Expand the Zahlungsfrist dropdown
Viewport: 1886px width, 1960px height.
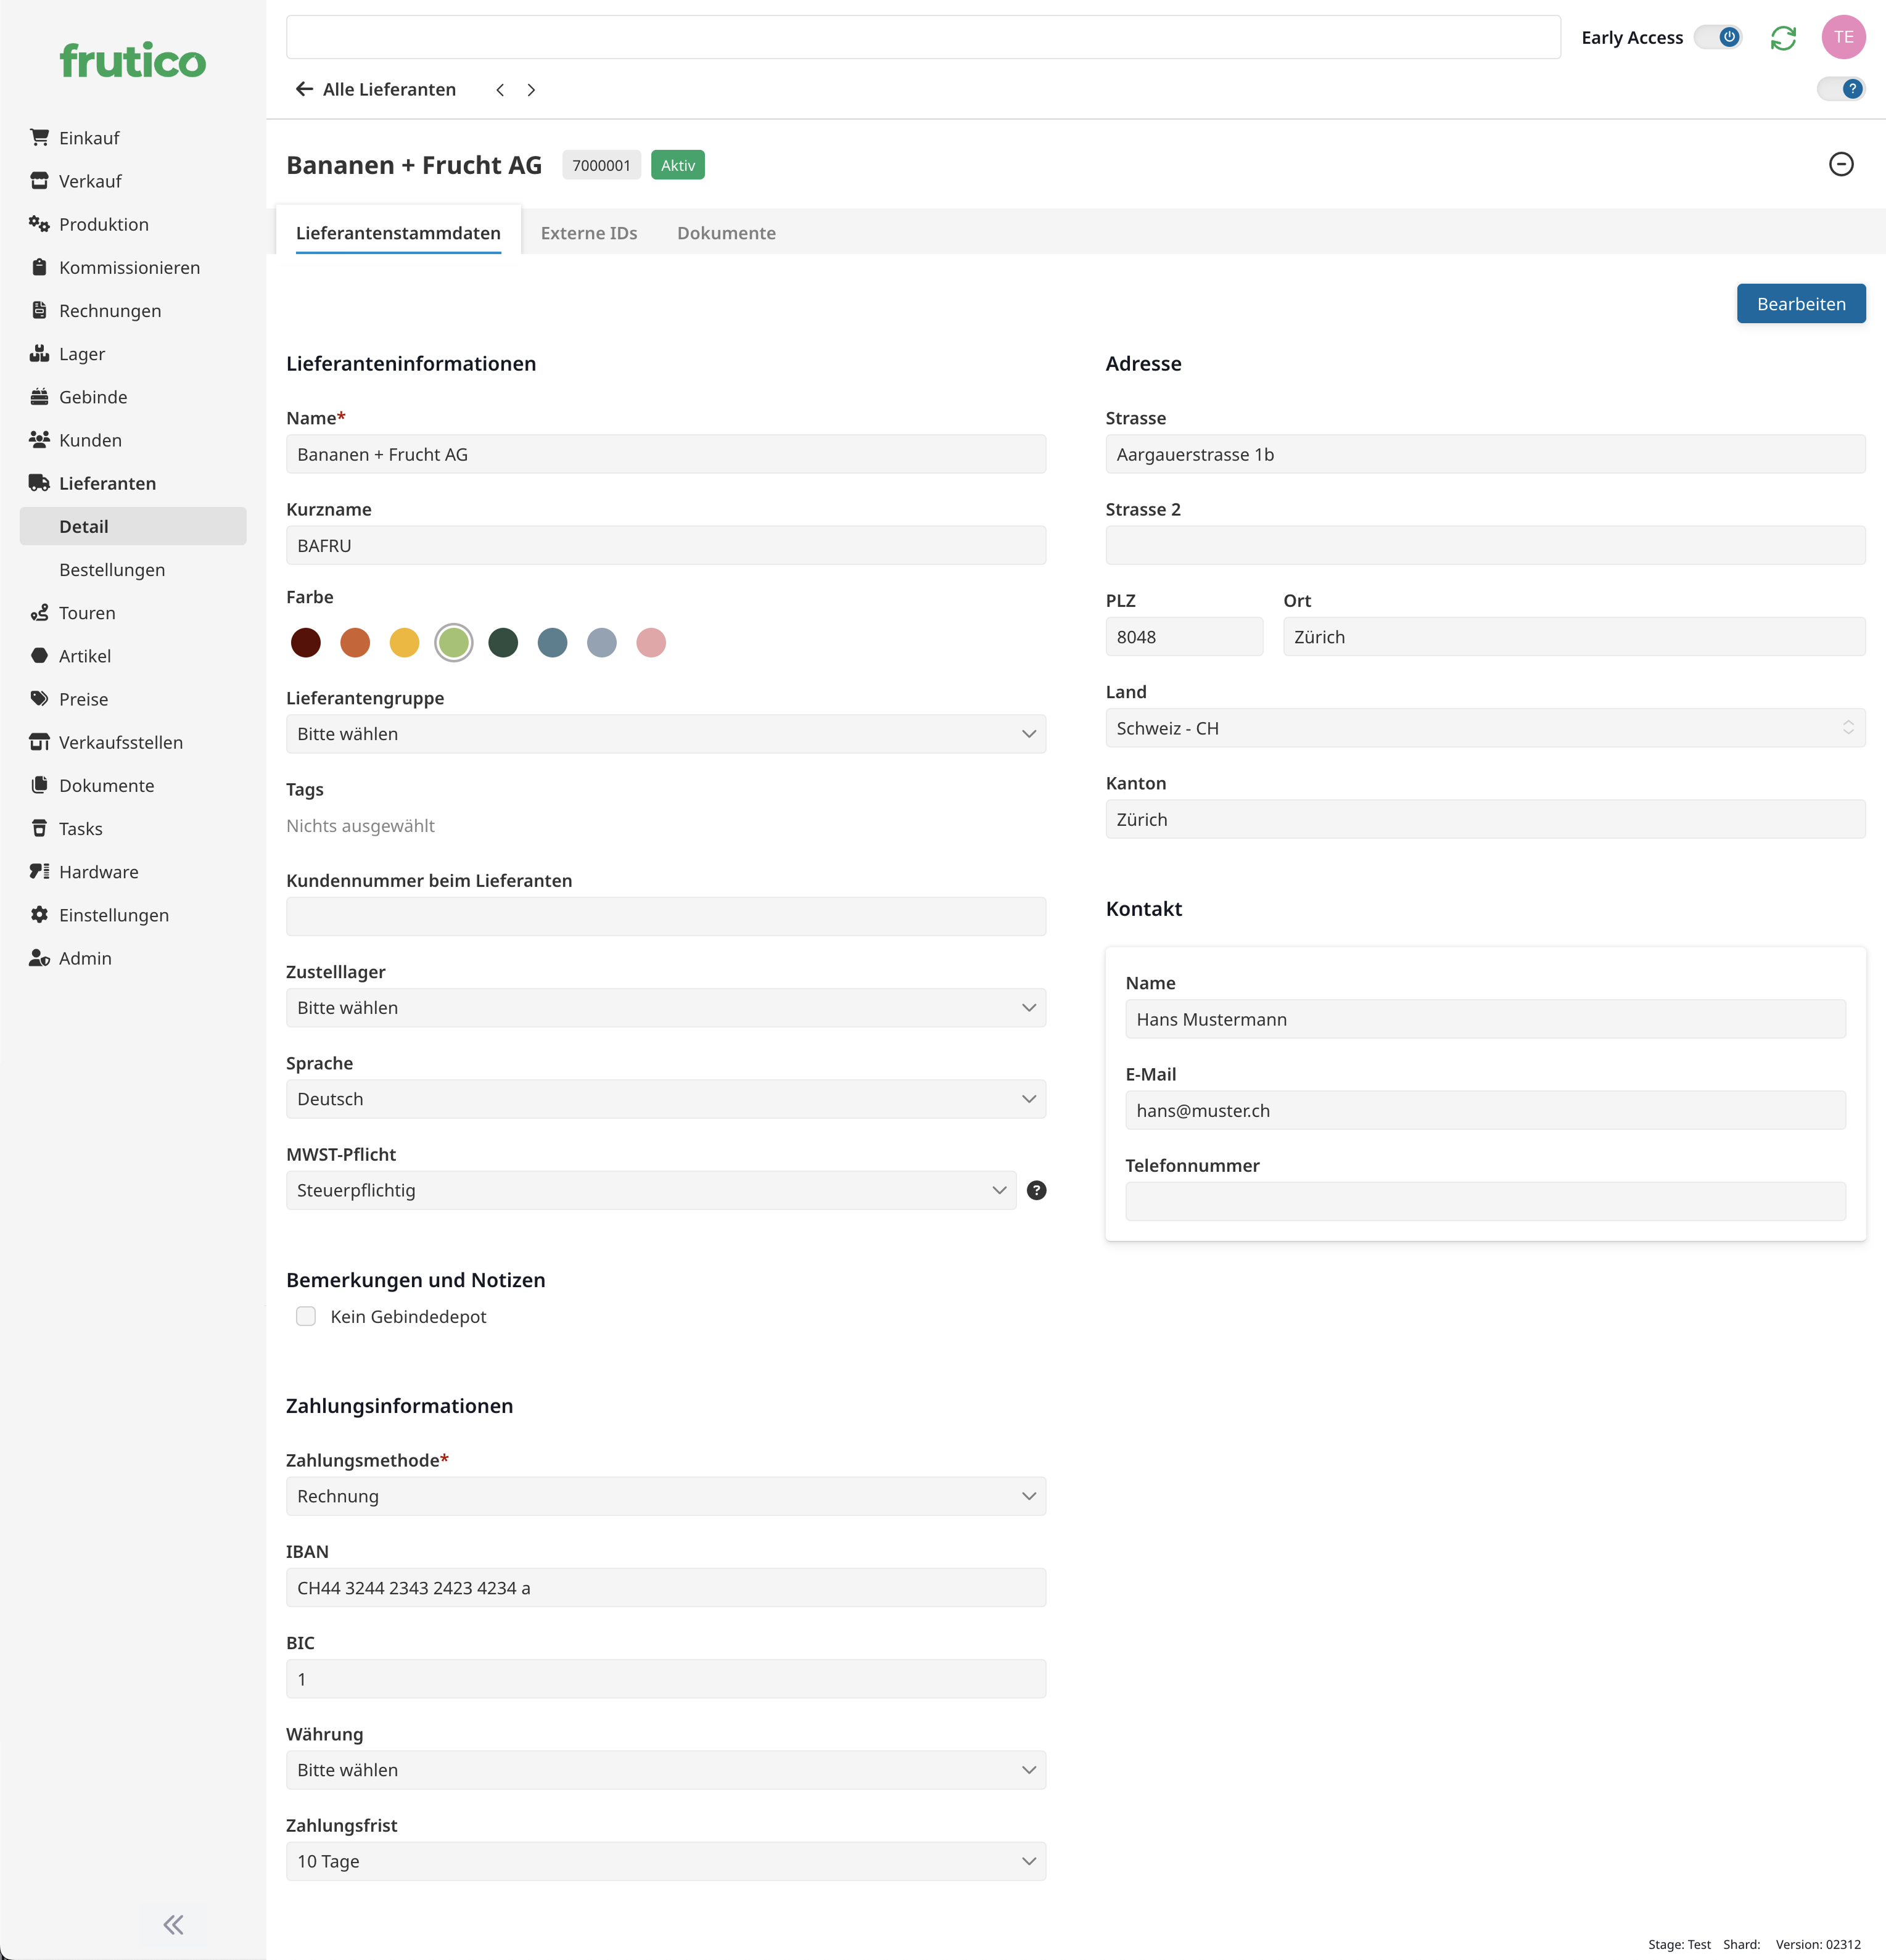click(x=665, y=1861)
